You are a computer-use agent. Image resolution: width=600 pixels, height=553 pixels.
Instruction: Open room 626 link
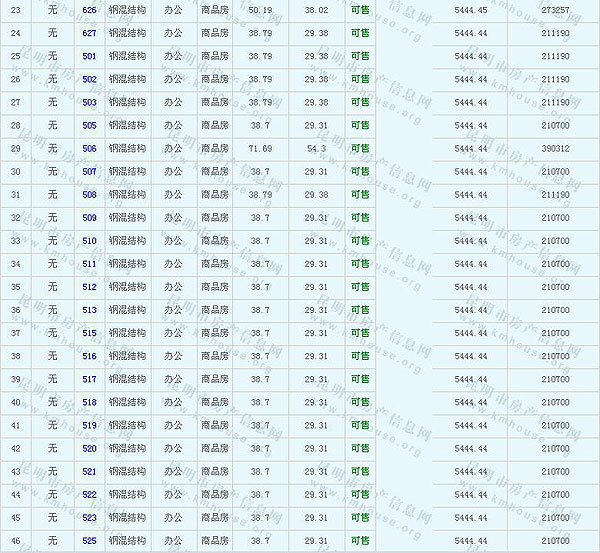(90, 10)
